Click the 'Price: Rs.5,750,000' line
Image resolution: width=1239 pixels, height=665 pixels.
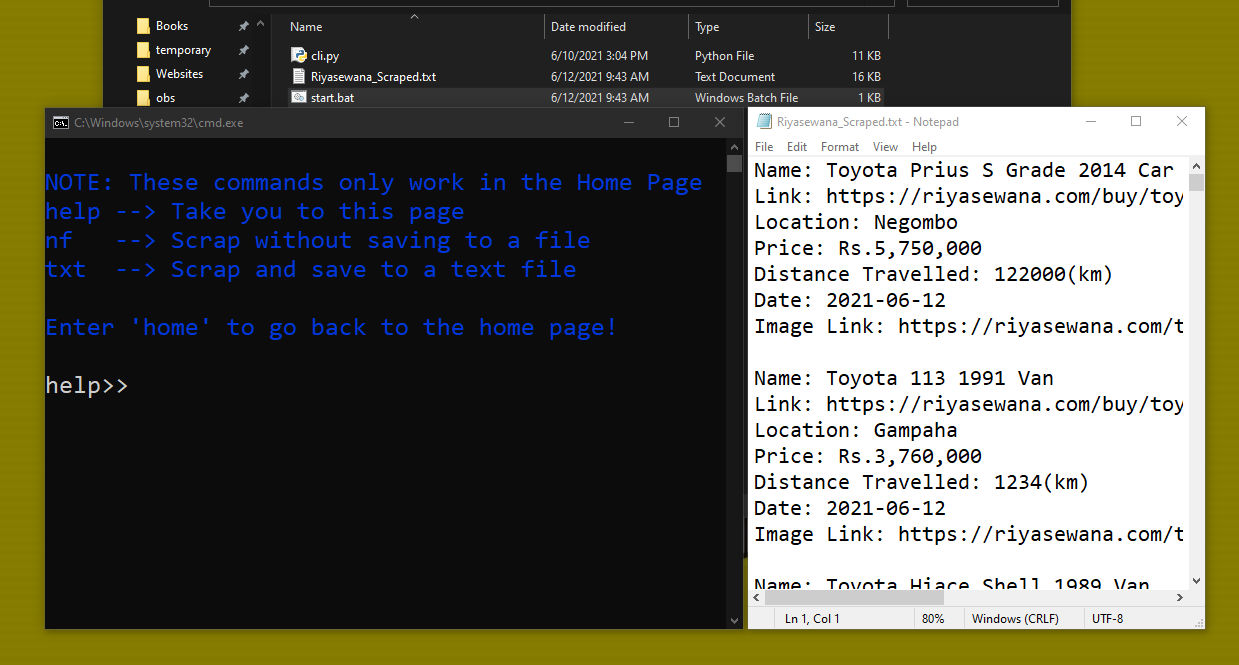868,248
